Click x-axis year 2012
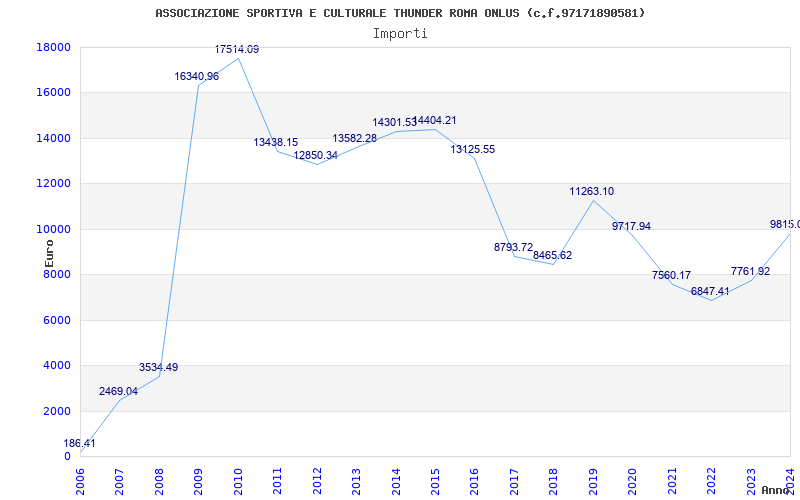The height and width of the screenshot is (500, 800). (317, 481)
